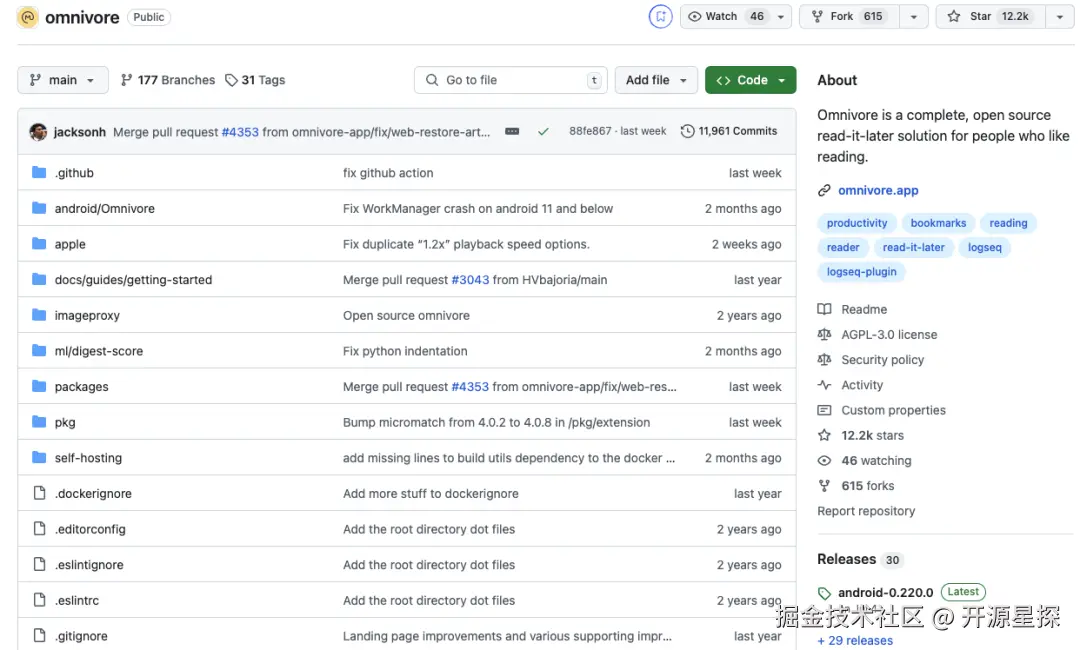Screen dimensions: 1080x650
Task: Click the link chain icon beside omnivore.app
Action: [x=824, y=190]
